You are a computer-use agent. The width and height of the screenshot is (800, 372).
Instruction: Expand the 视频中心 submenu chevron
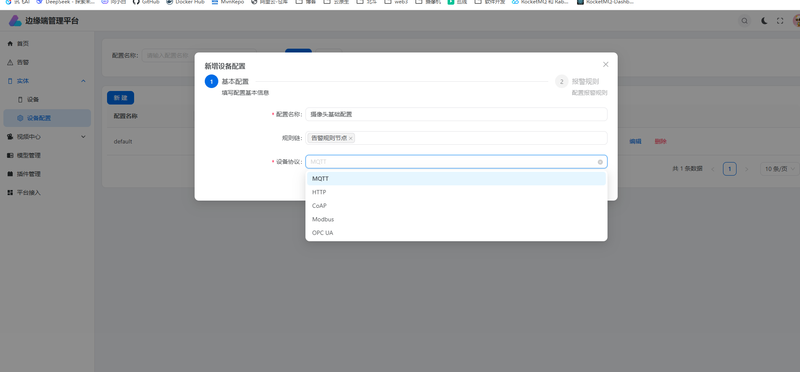coord(83,137)
